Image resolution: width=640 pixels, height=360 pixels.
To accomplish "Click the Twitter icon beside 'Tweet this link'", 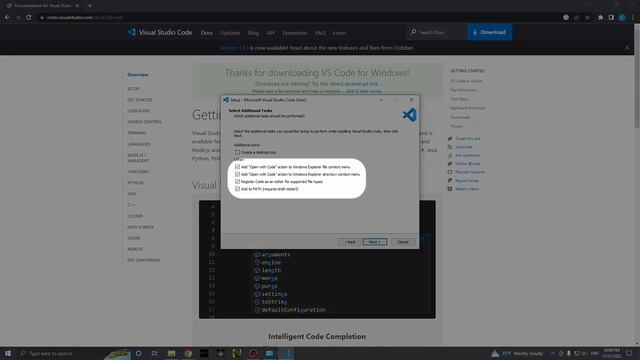I will click(450, 138).
